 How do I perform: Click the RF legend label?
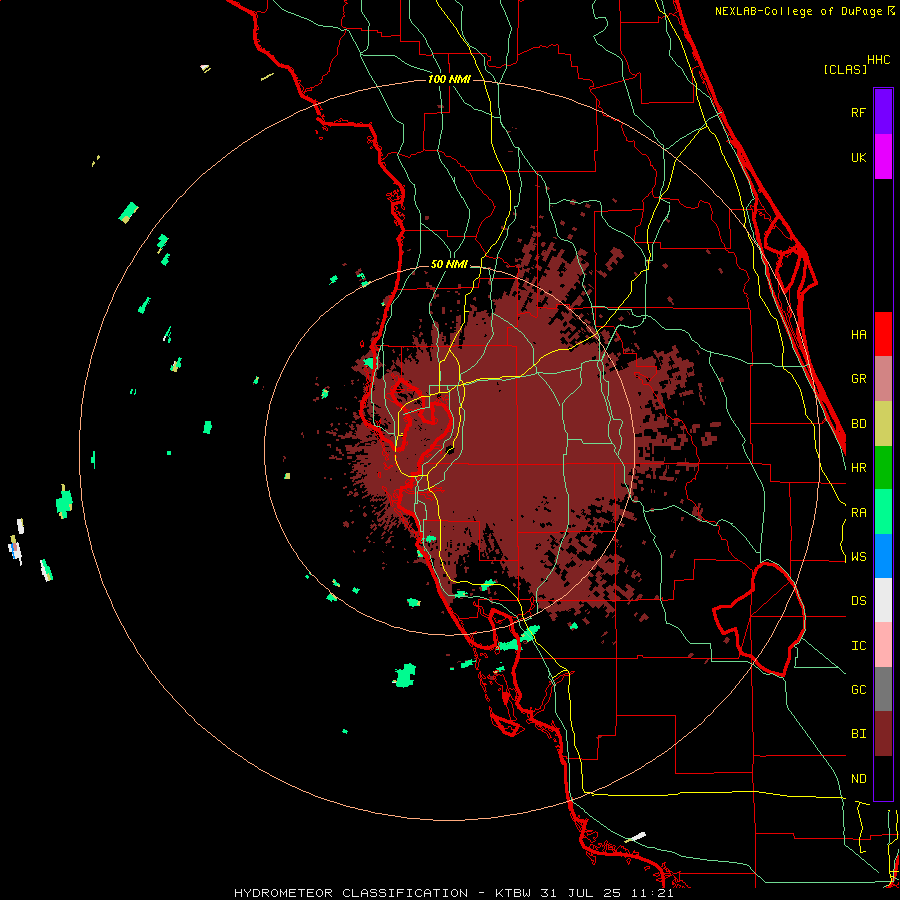(x=858, y=112)
